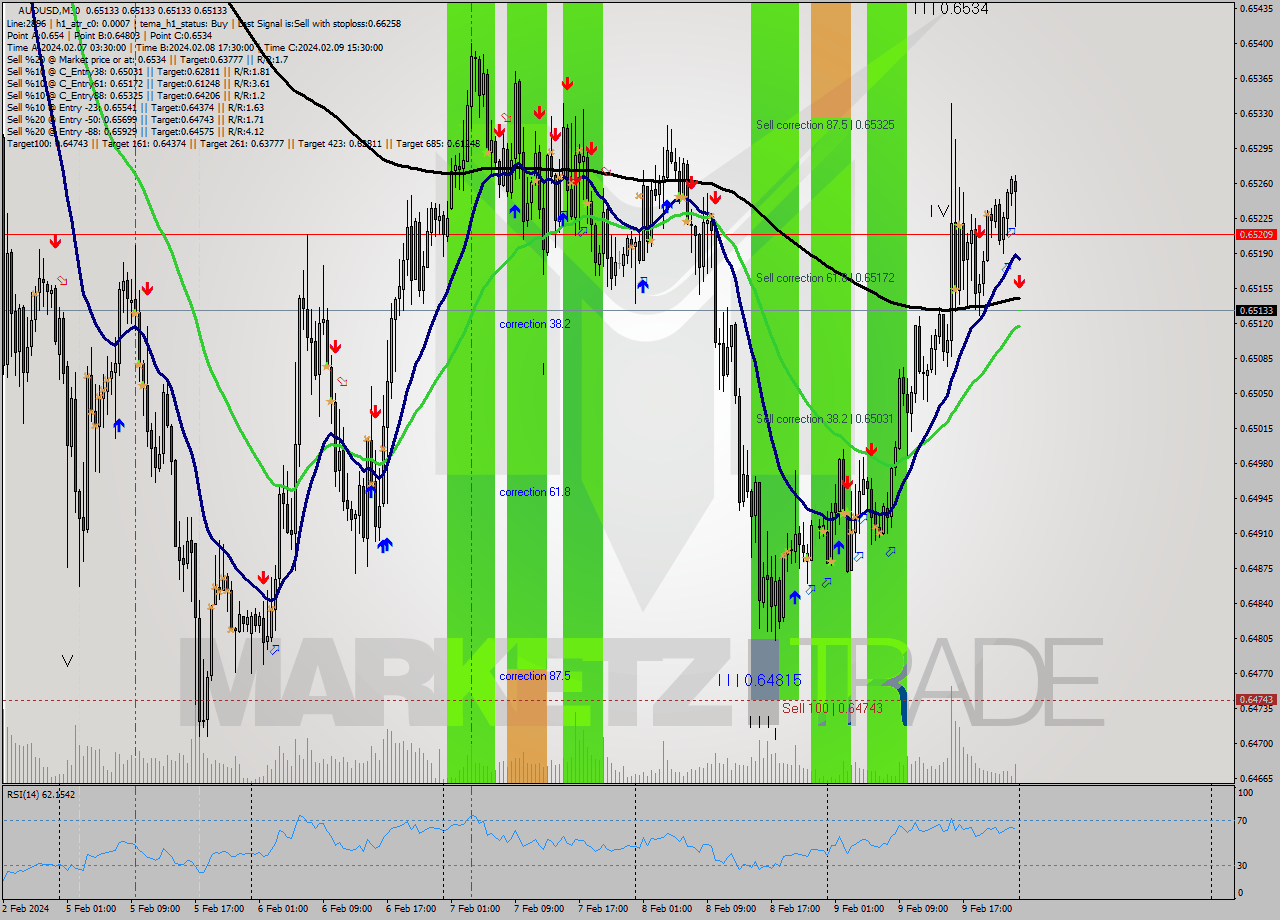
Task: Click the red 0.65209 price tag
Action: (x=1257, y=234)
